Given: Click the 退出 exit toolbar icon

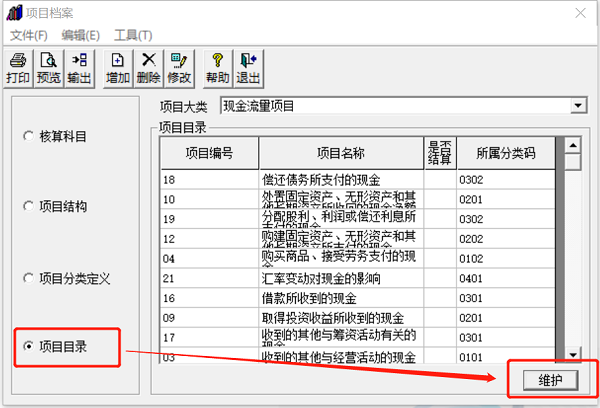Looking at the screenshot, I should (248, 69).
